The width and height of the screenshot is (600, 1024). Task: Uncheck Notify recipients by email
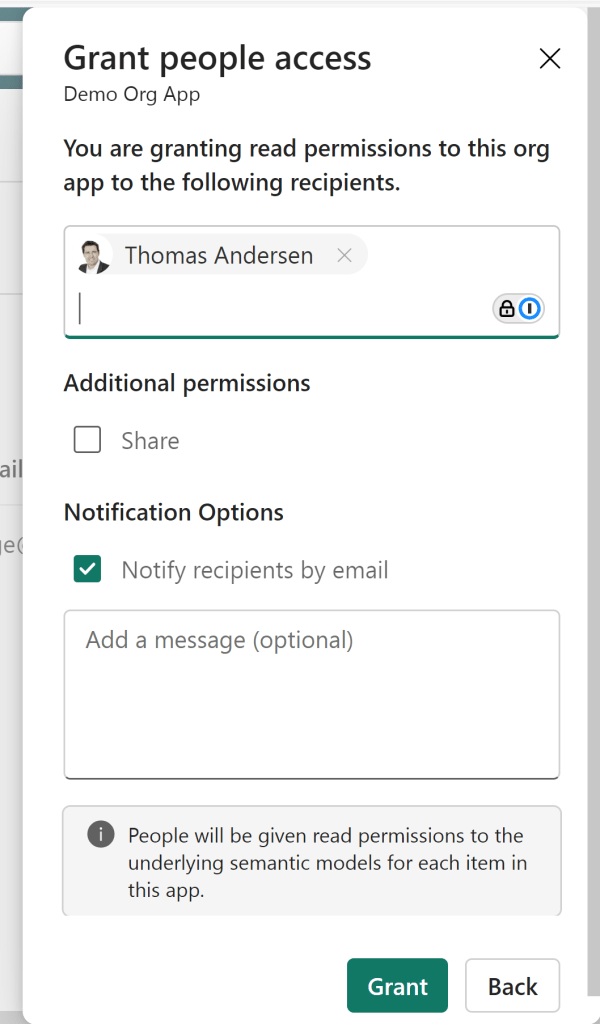(88, 570)
